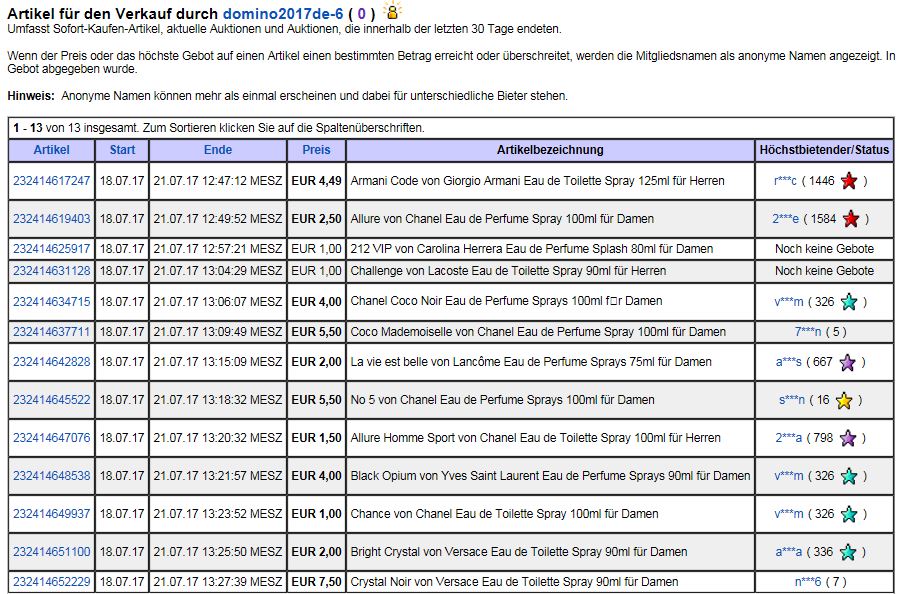
Task: Click the new-user icon beside domino2017de-6
Action: tap(392, 11)
